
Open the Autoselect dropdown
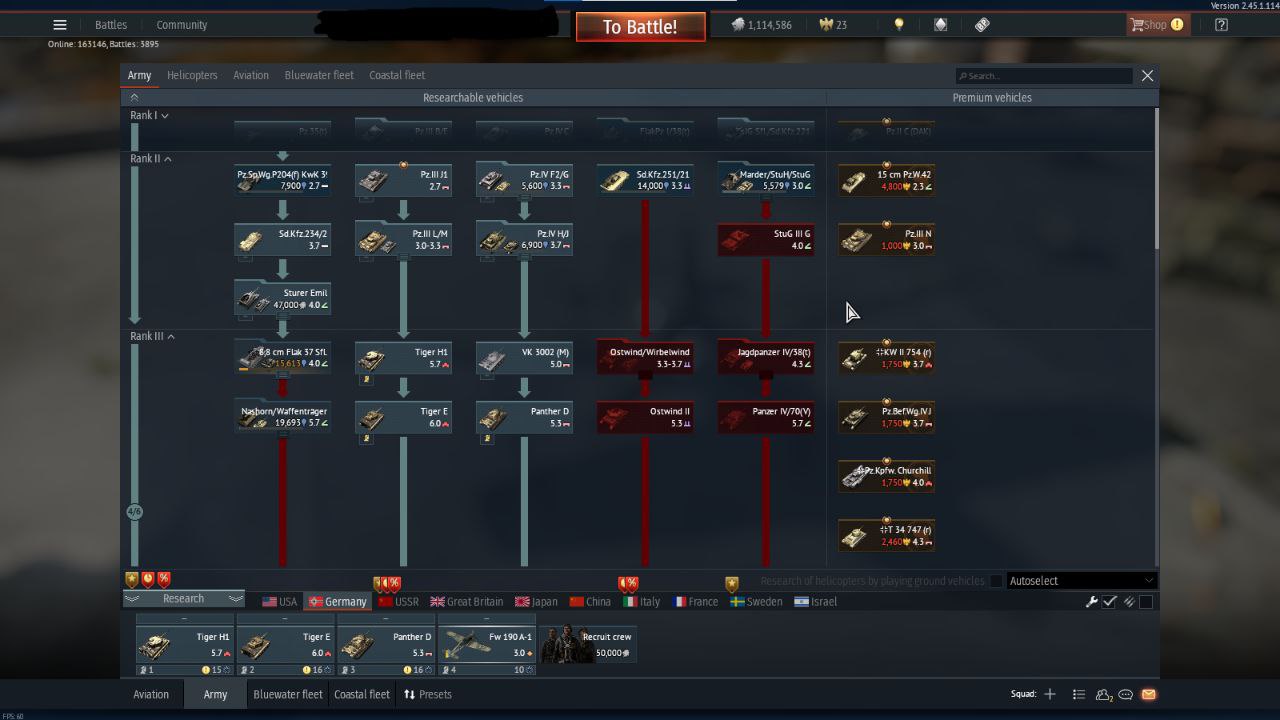point(1080,581)
